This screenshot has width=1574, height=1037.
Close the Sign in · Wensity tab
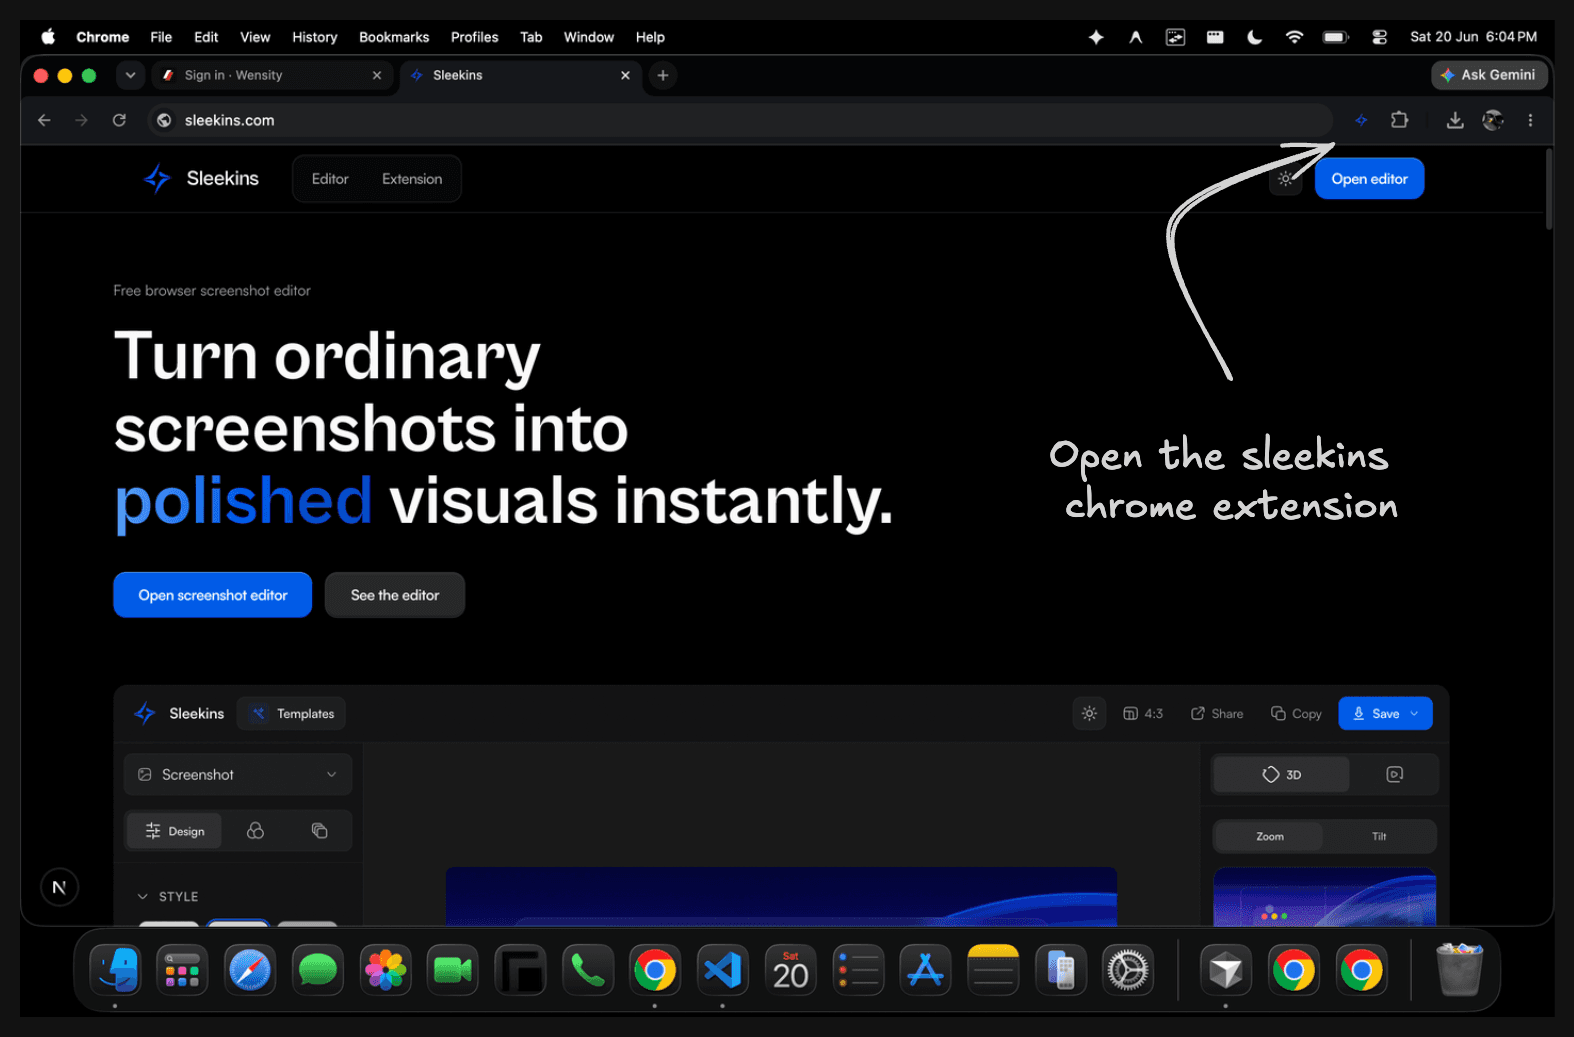point(377,75)
